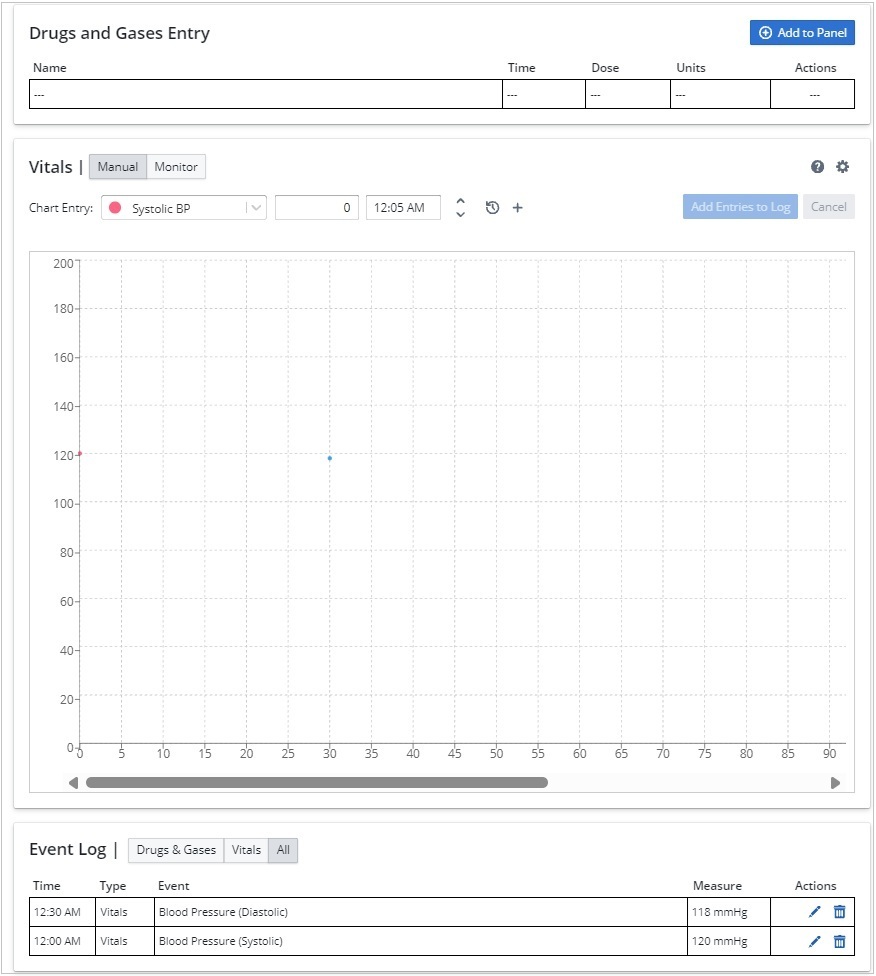Show All events in Event Log
The image size is (876, 976).
tap(283, 851)
